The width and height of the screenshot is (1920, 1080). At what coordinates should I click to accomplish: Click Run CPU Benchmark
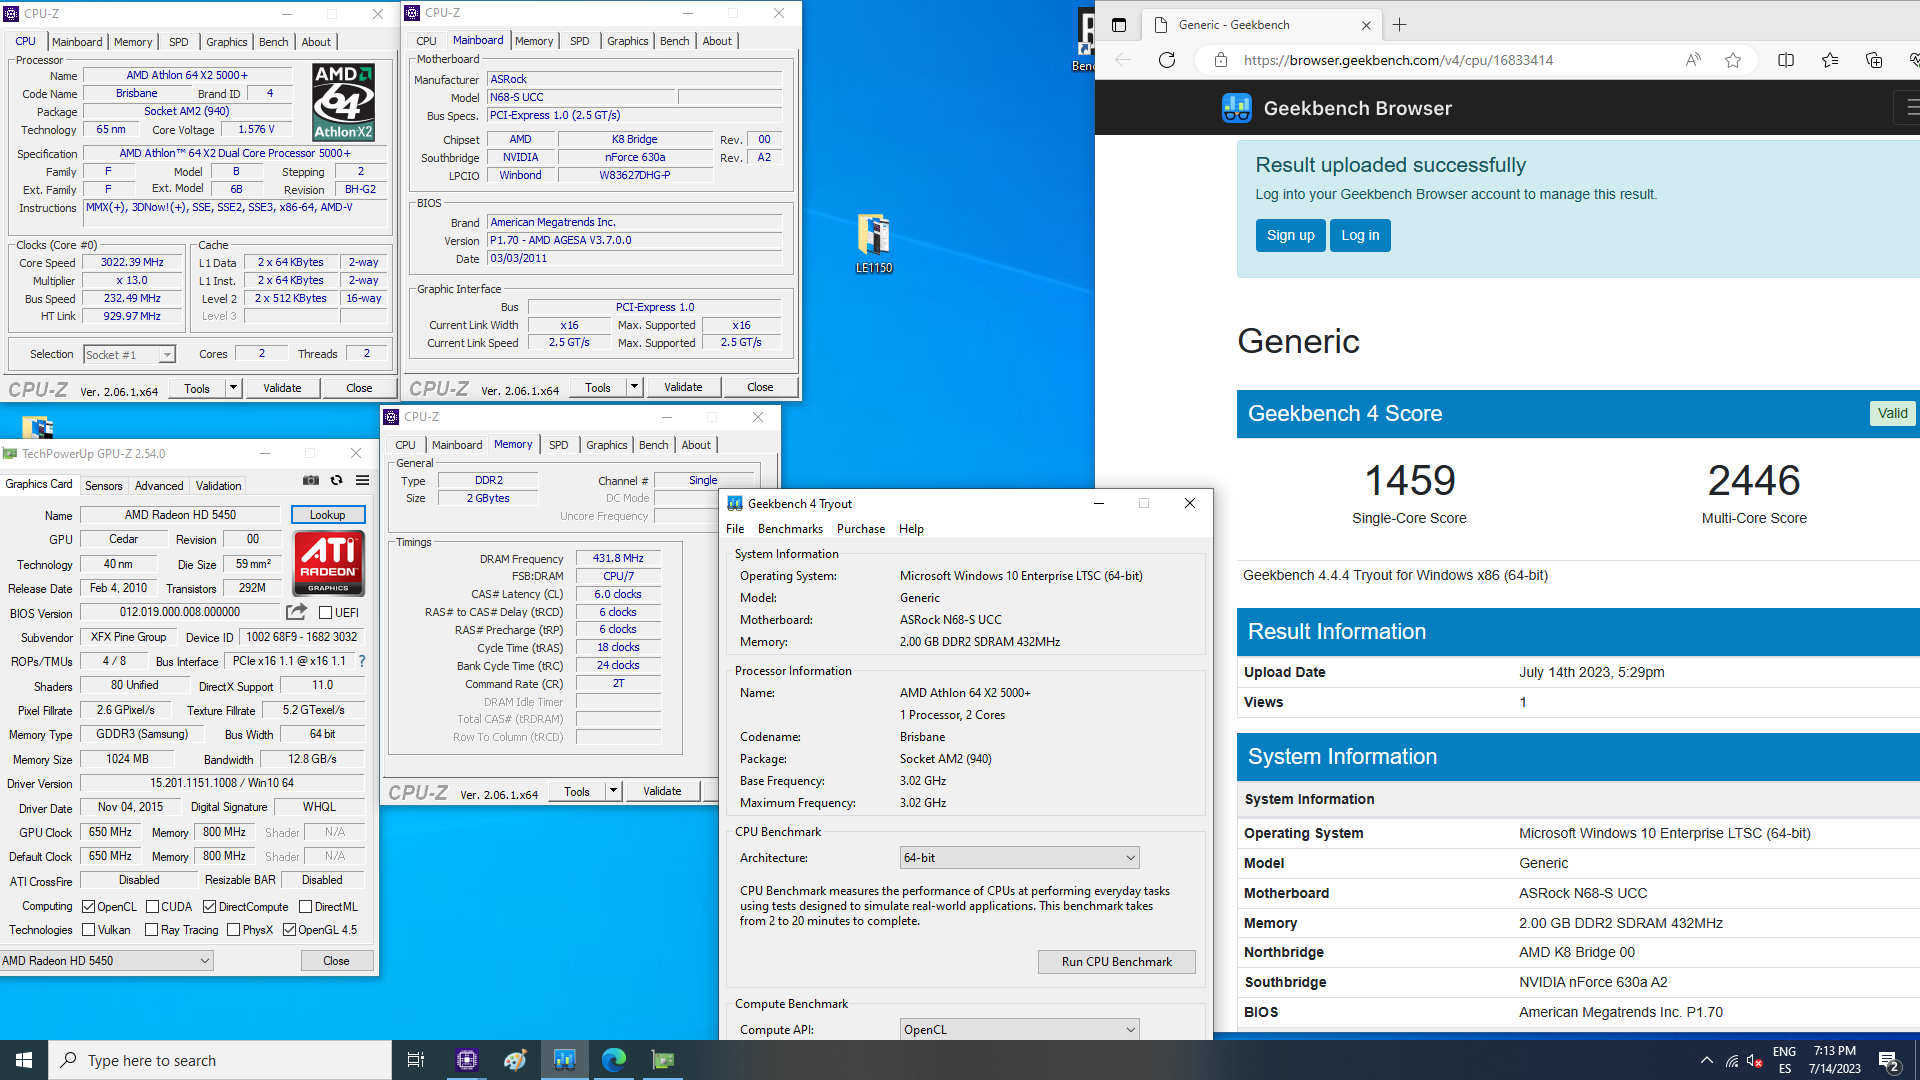click(x=1116, y=962)
